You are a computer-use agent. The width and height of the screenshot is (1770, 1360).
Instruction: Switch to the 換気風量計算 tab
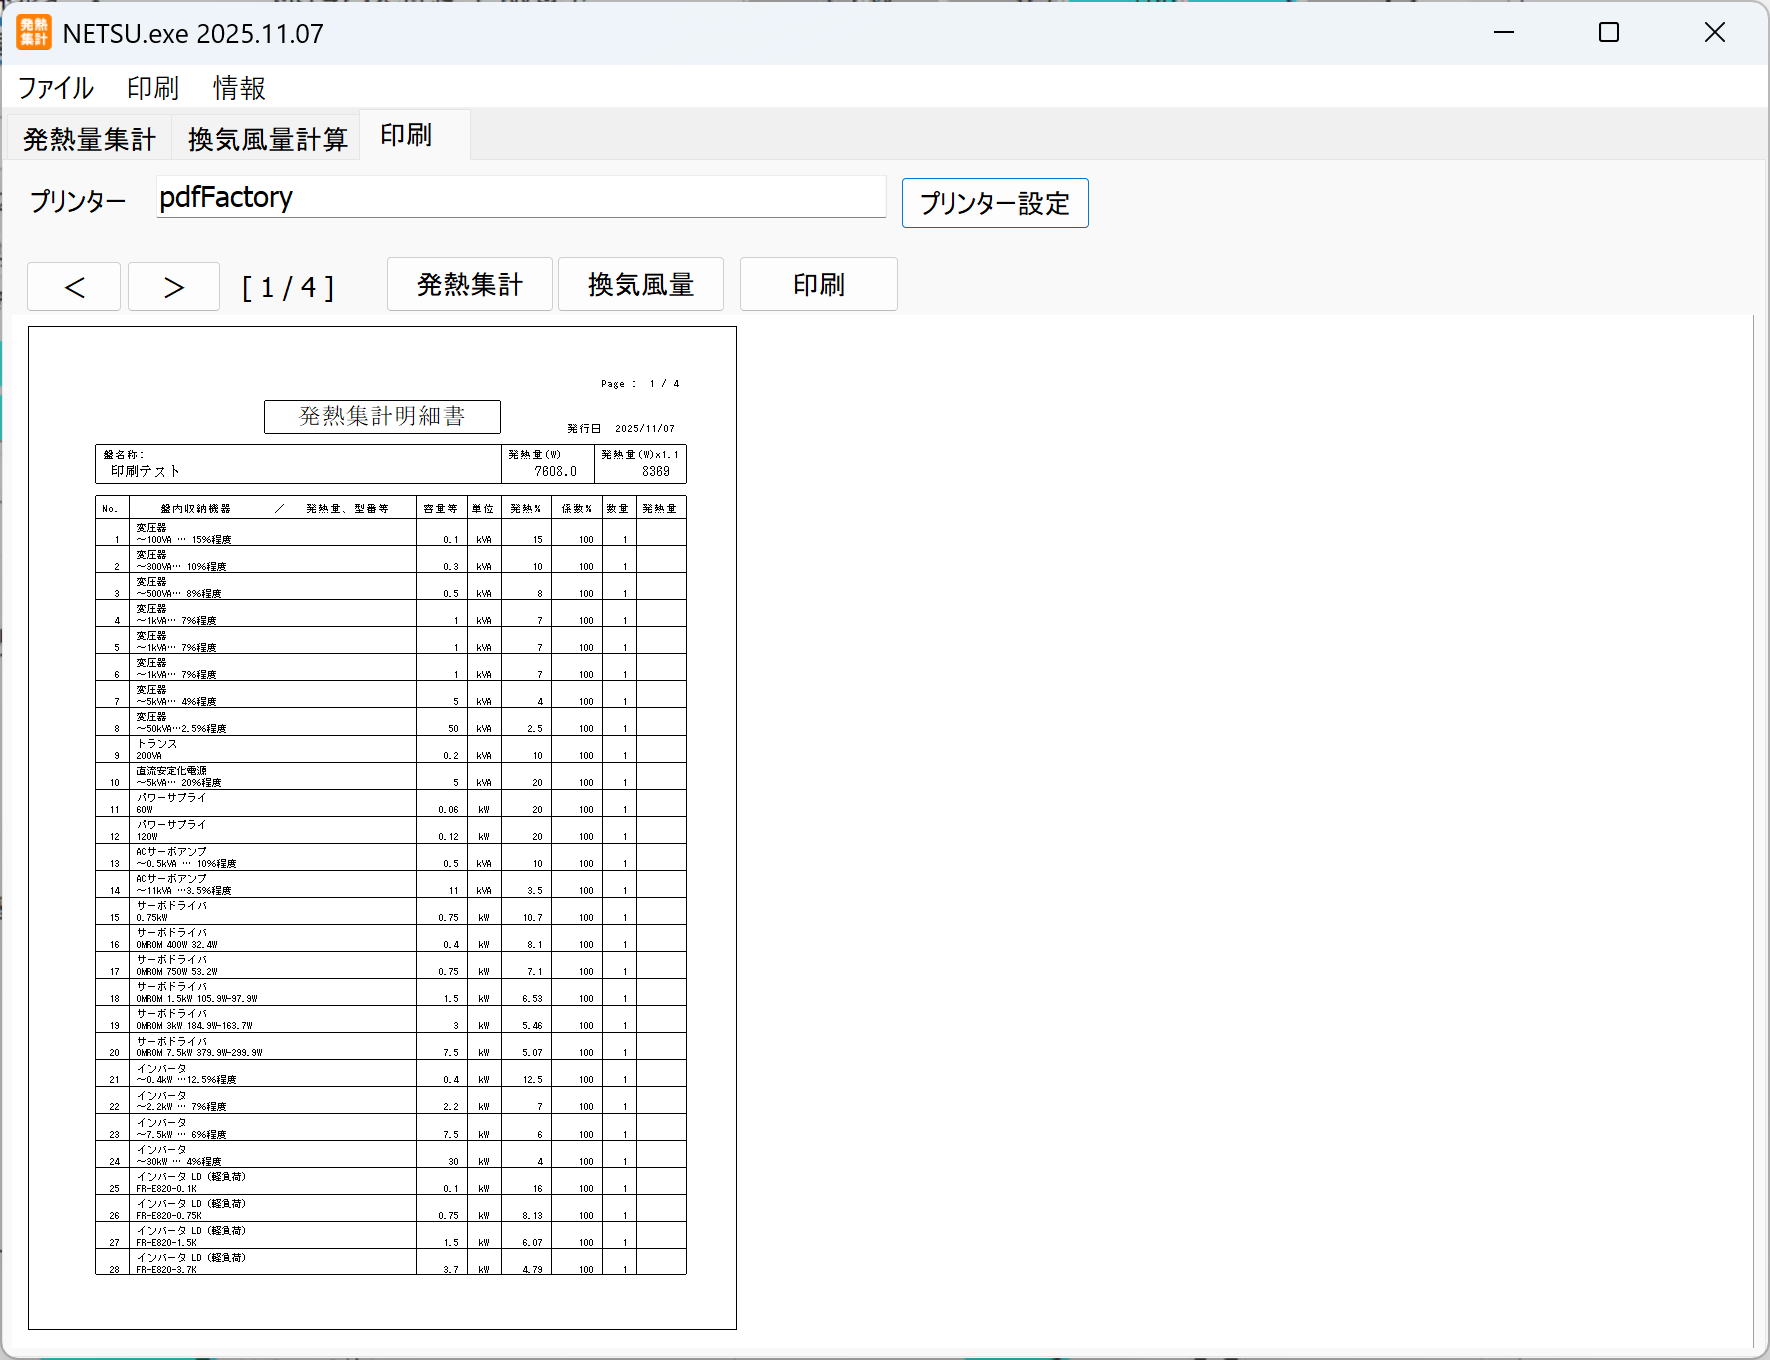coord(267,139)
